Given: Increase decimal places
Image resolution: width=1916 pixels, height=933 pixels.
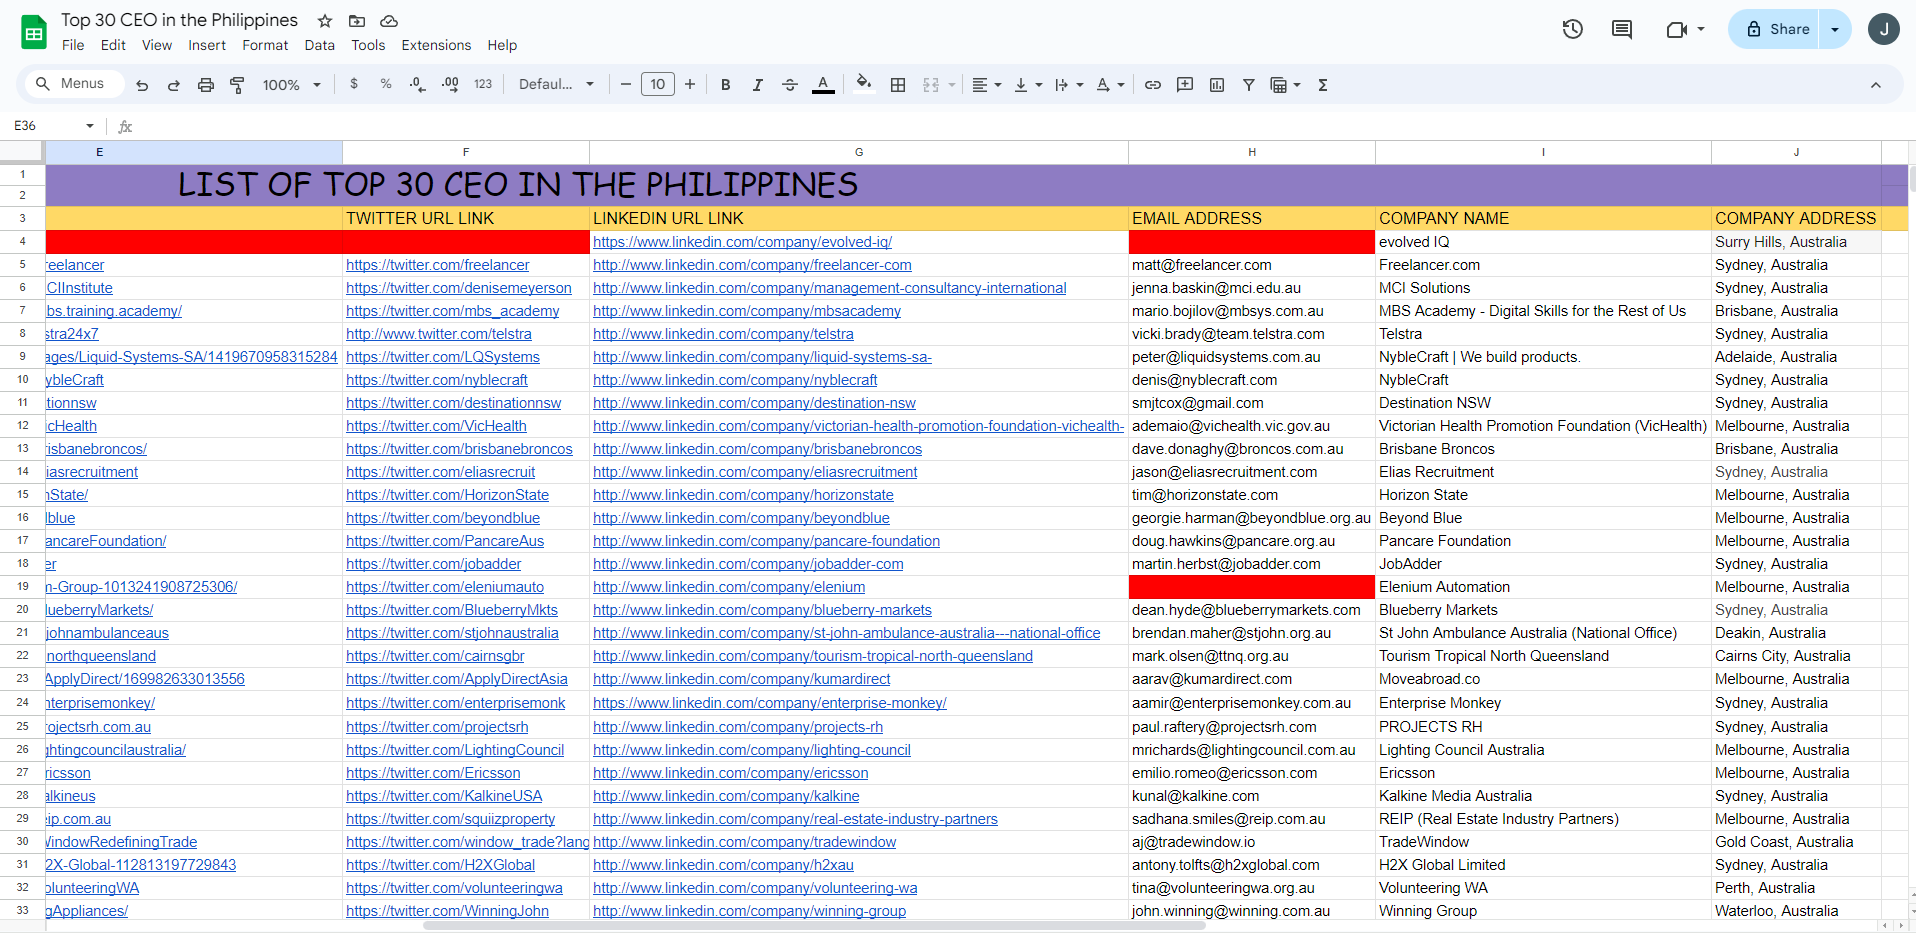Looking at the screenshot, I should pos(450,85).
